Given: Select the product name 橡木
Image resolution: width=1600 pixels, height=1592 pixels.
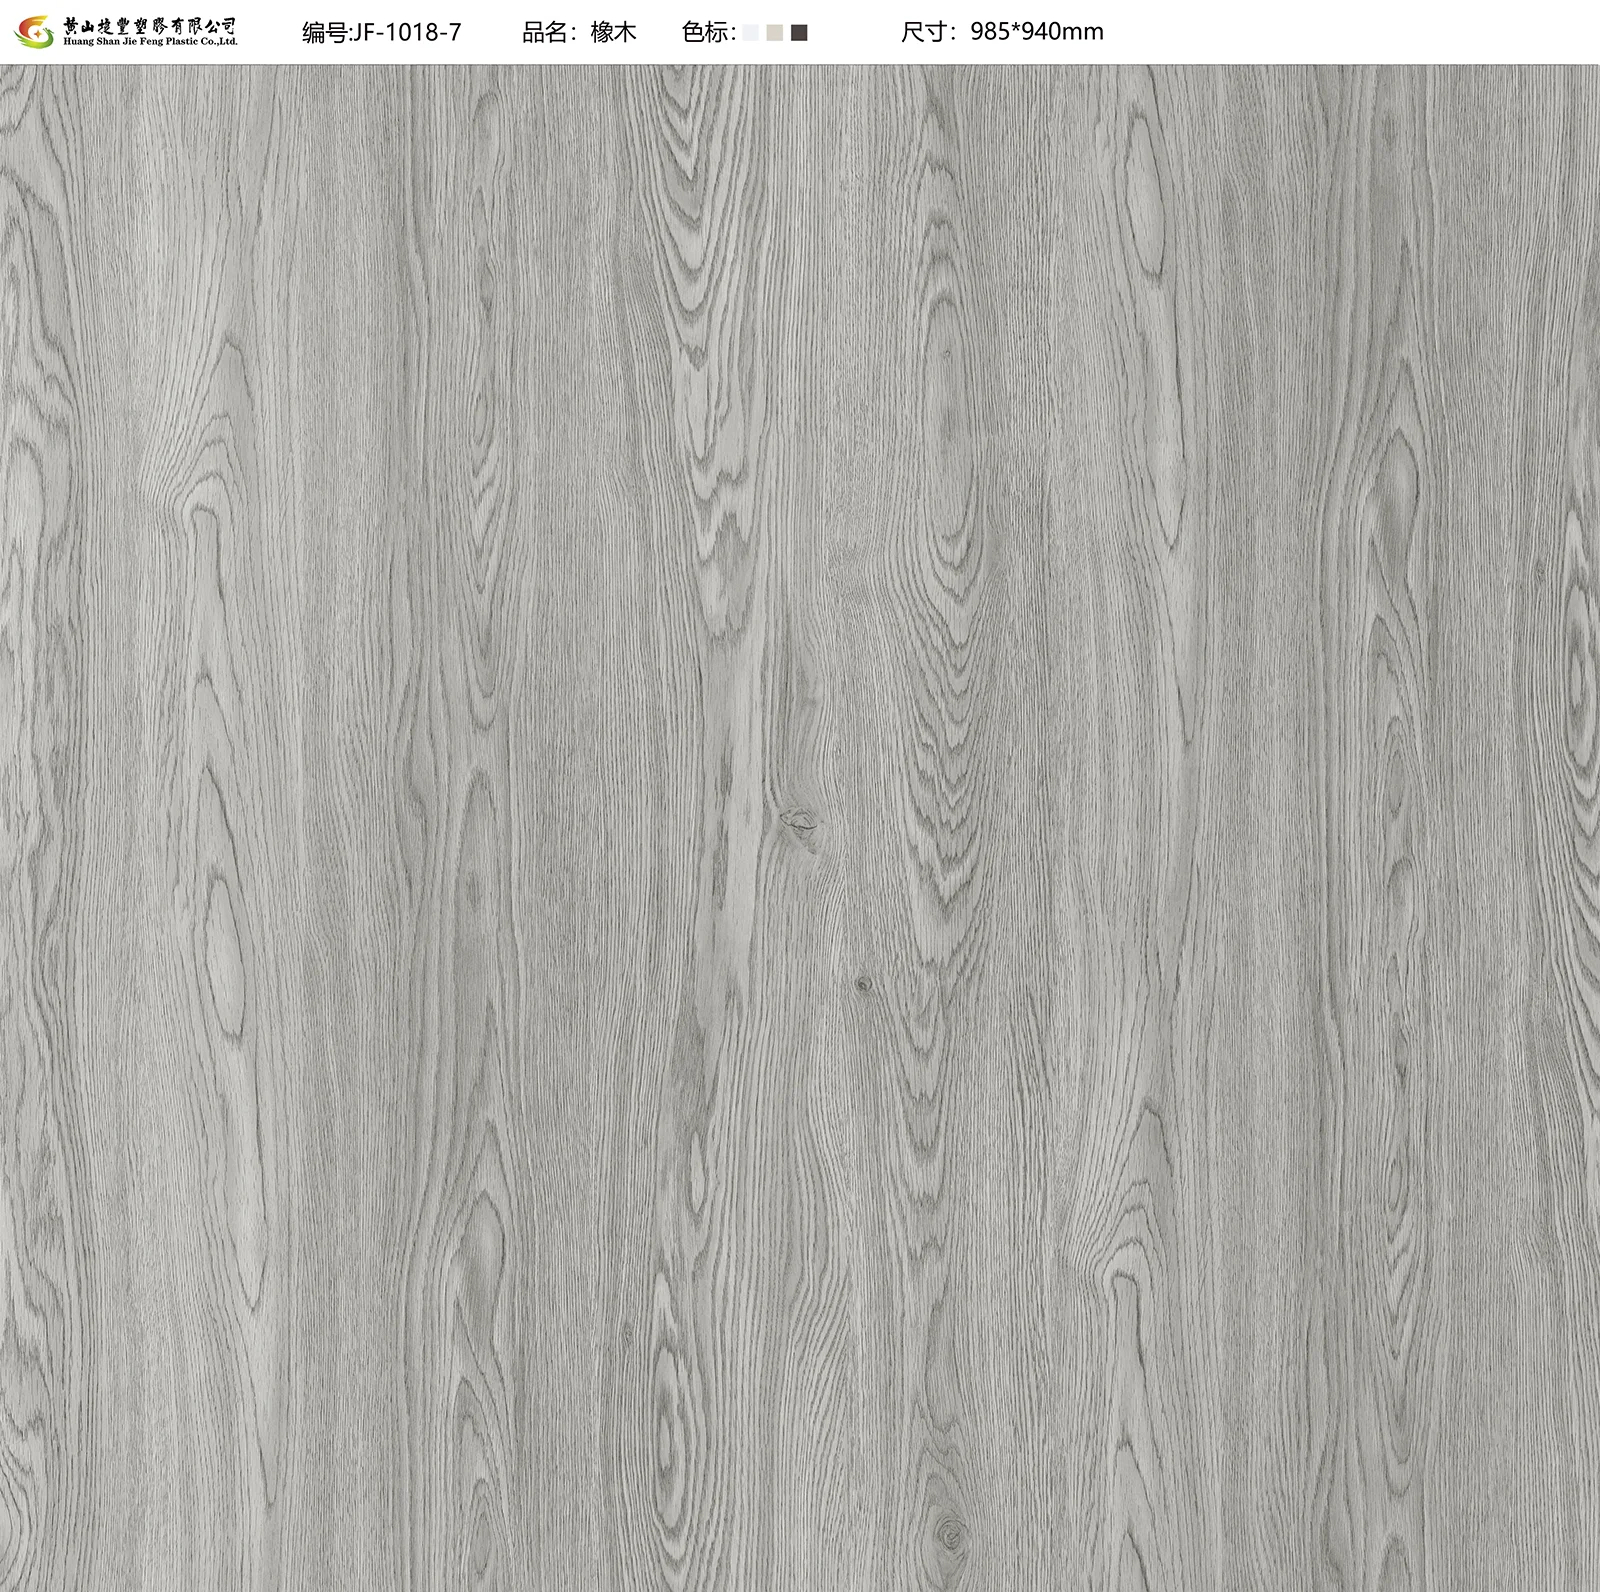Looking at the screenshot, I should click(613, 33).
